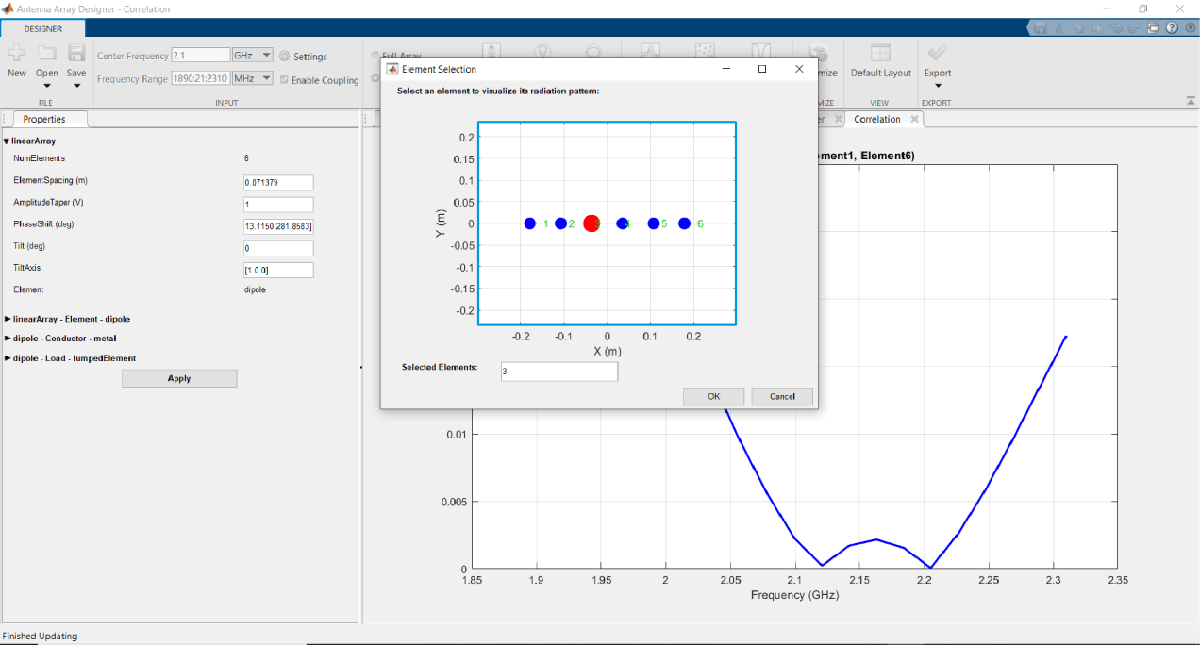Screen dimensions: 1200x645
Task: Switch to the Correlation tab
Action: coord(876,119)
